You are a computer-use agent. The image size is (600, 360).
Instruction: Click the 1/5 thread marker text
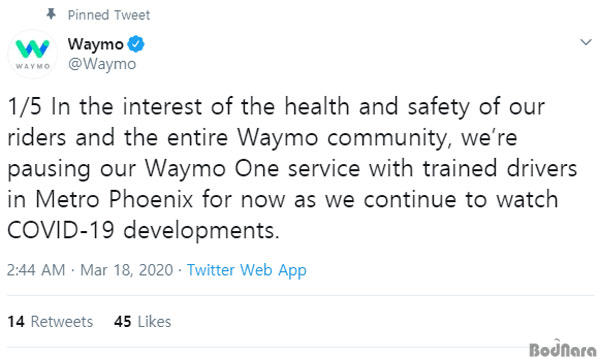(24, 106)
